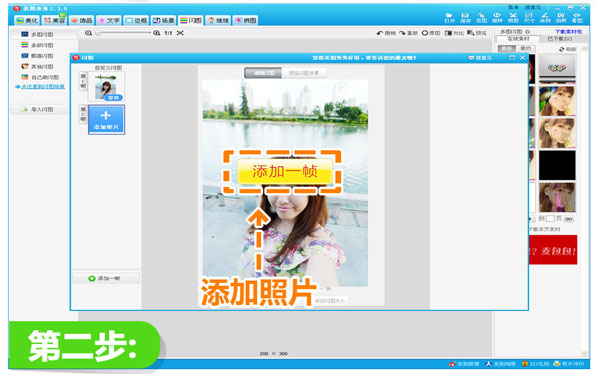Open the 菜单 menu in title bar
The height and width of the screenshot is (374, 600).
click(x=513, y=7)
